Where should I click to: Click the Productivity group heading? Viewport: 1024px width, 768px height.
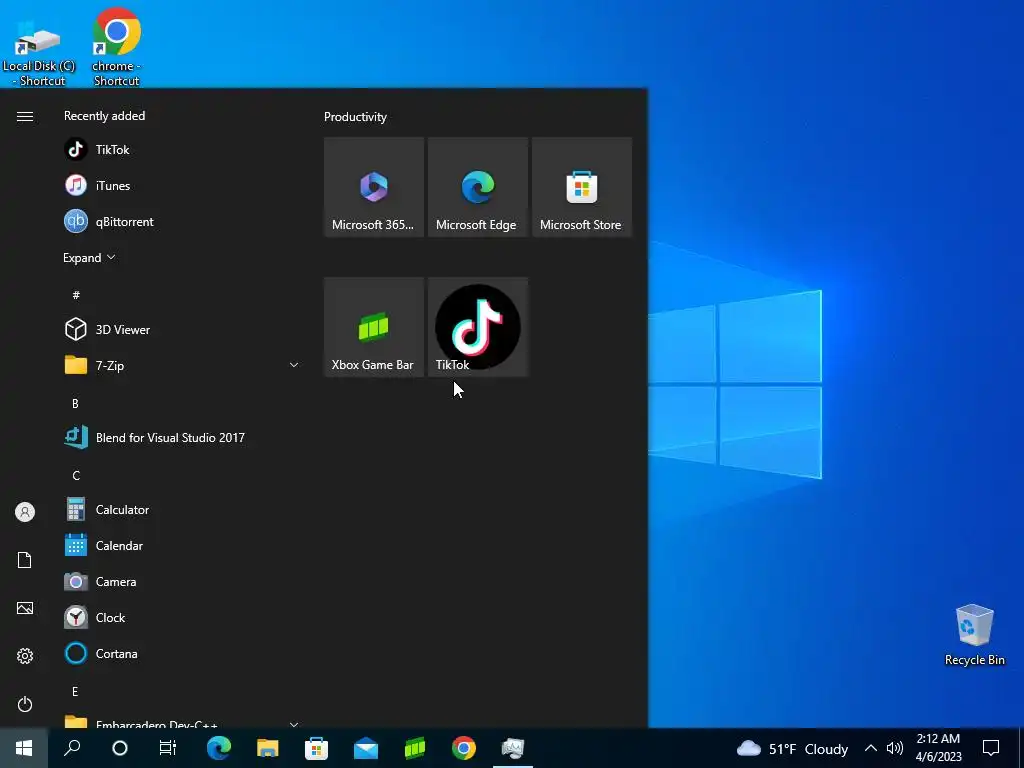pos(355,117)
